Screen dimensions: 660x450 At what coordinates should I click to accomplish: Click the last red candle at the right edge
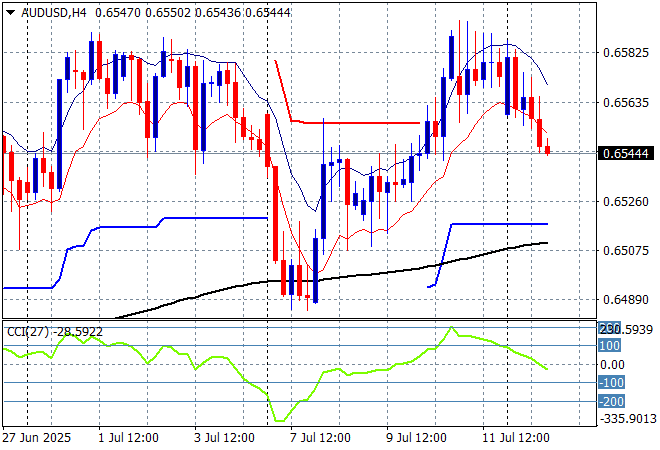(x=548, y=150)
